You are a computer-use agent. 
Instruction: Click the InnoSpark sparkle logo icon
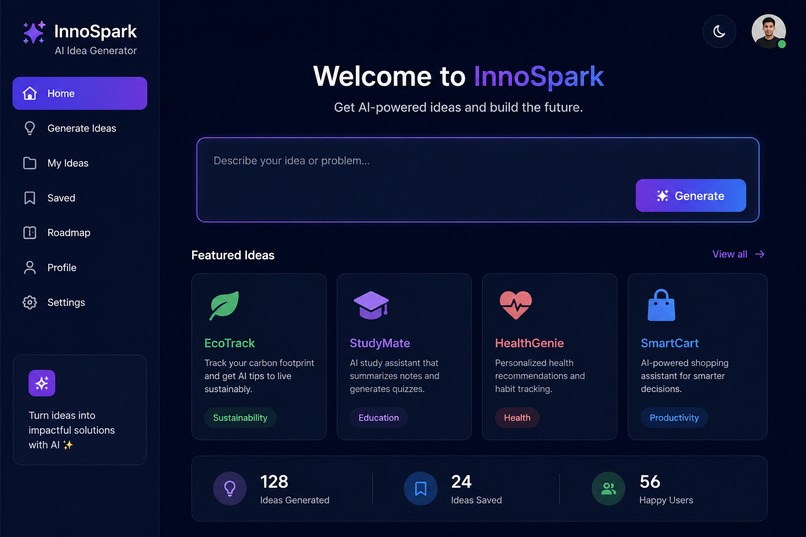34,33
